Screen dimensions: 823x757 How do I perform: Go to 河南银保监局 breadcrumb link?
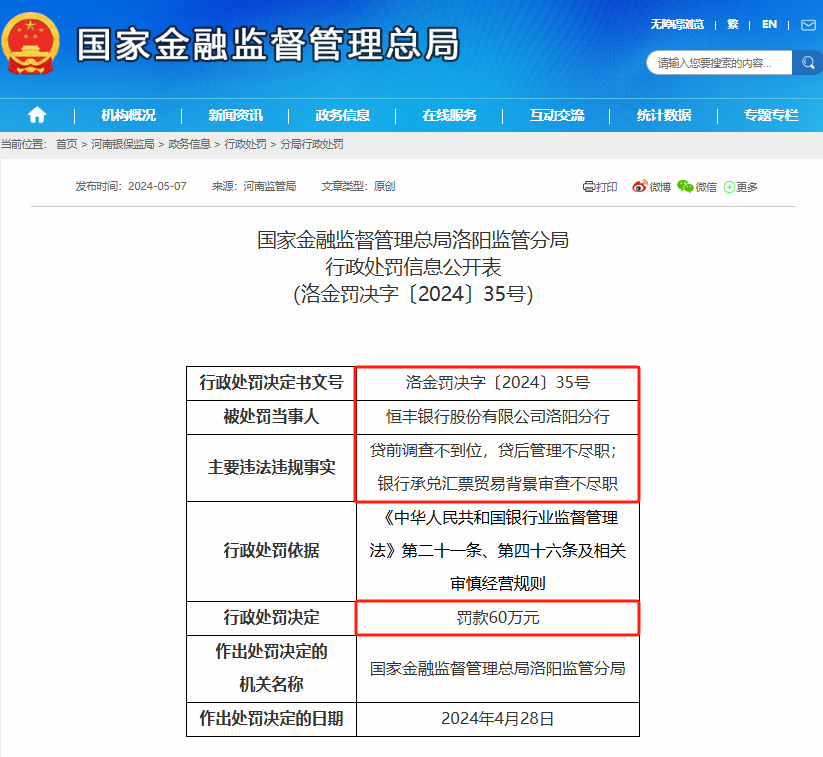click(123, 144)
